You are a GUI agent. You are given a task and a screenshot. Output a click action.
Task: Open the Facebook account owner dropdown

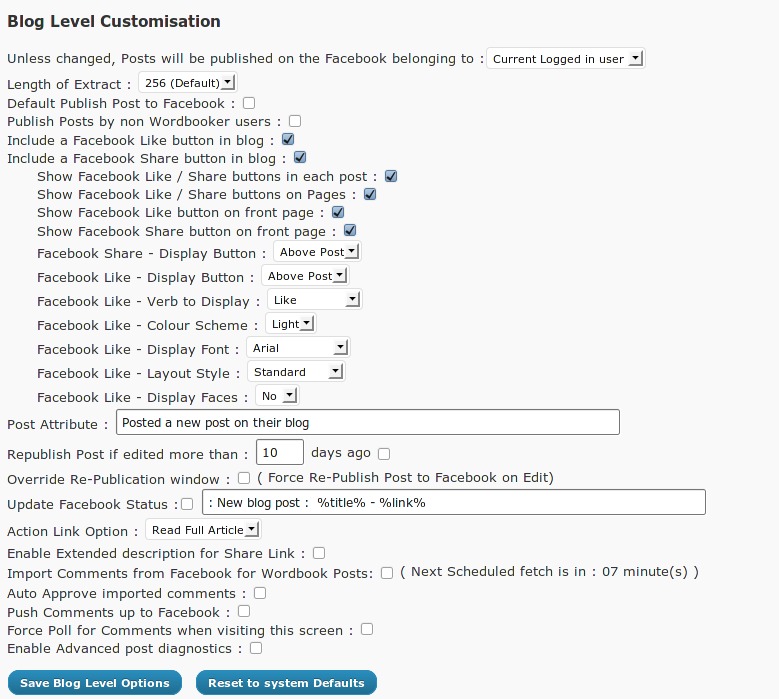point(566,59)
